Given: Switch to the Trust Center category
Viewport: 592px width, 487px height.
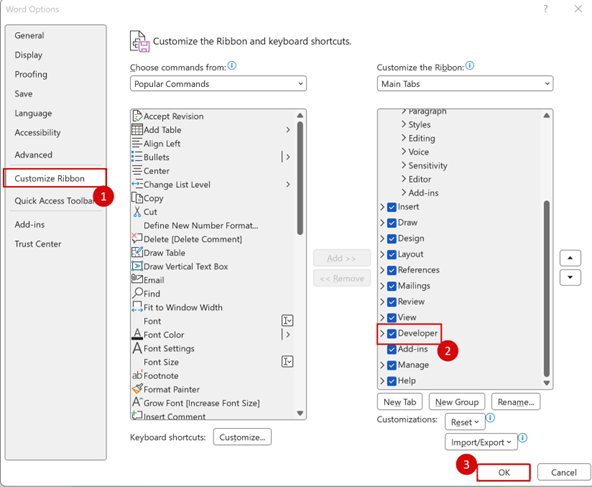Looking at the screenshot, I should tap(38, 244).
